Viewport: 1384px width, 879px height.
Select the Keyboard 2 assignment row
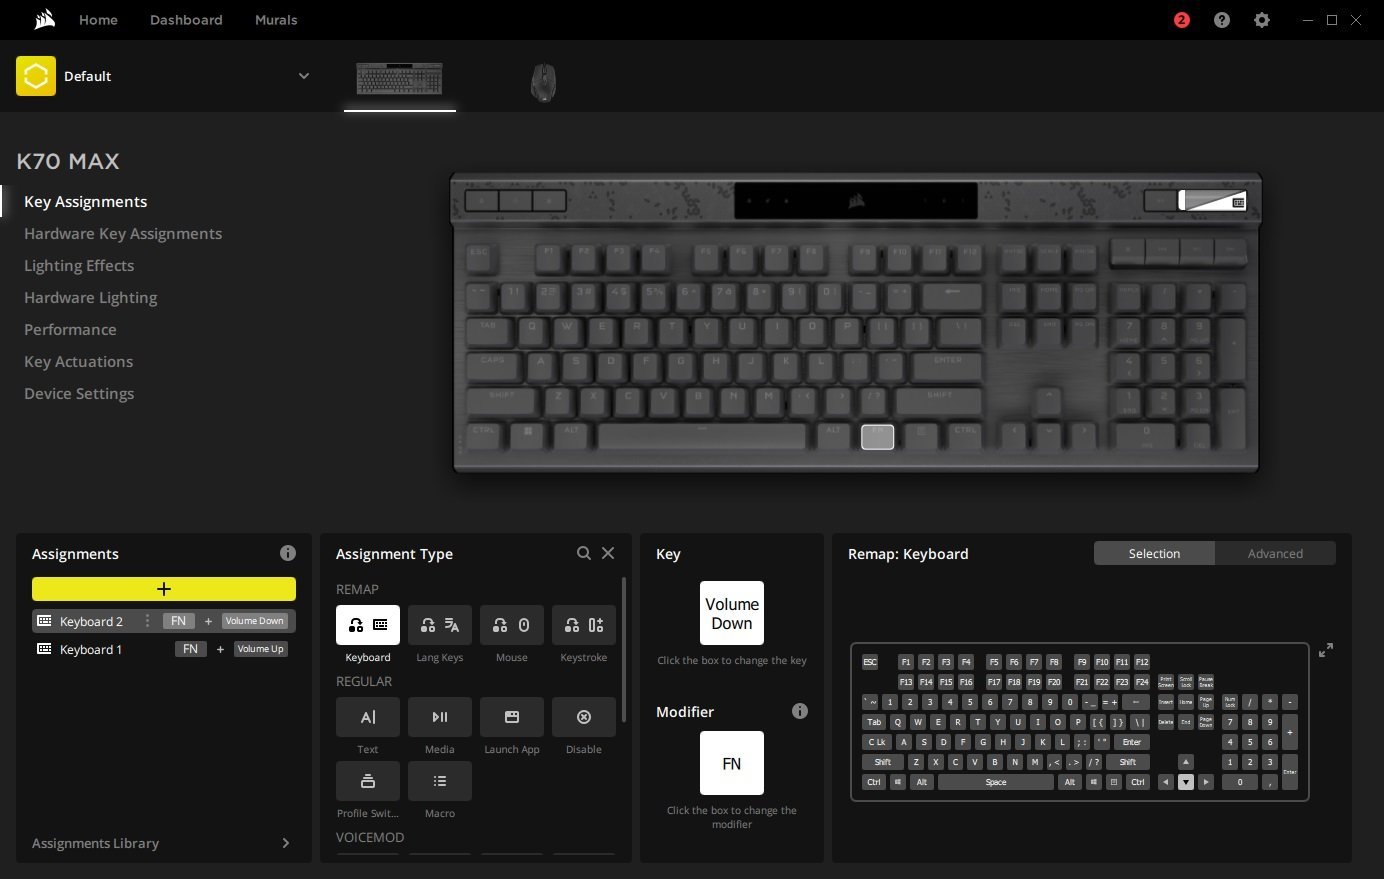tap(164, 621)
